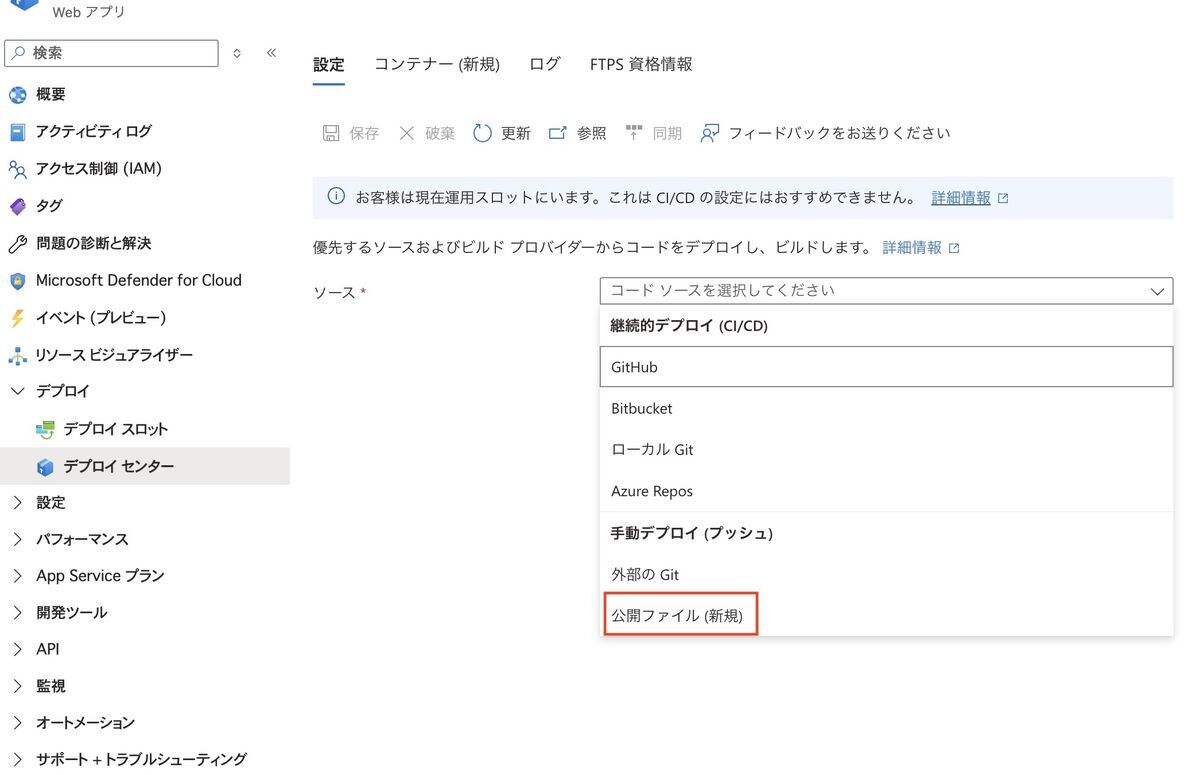Open 詳細情報 link in the info banner
This screenshot has width=1200, height=775.
click(x=961, y=198)
